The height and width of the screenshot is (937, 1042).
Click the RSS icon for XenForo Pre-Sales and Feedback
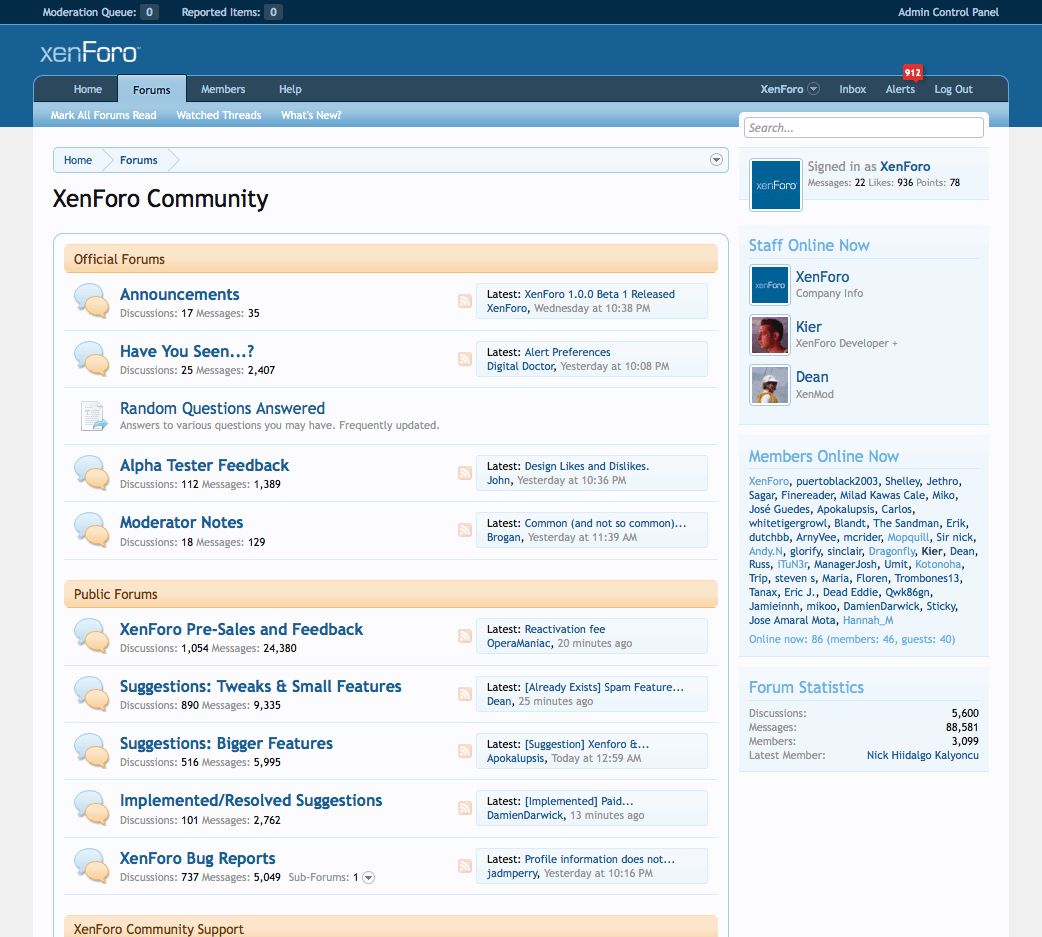pos(464,636)
